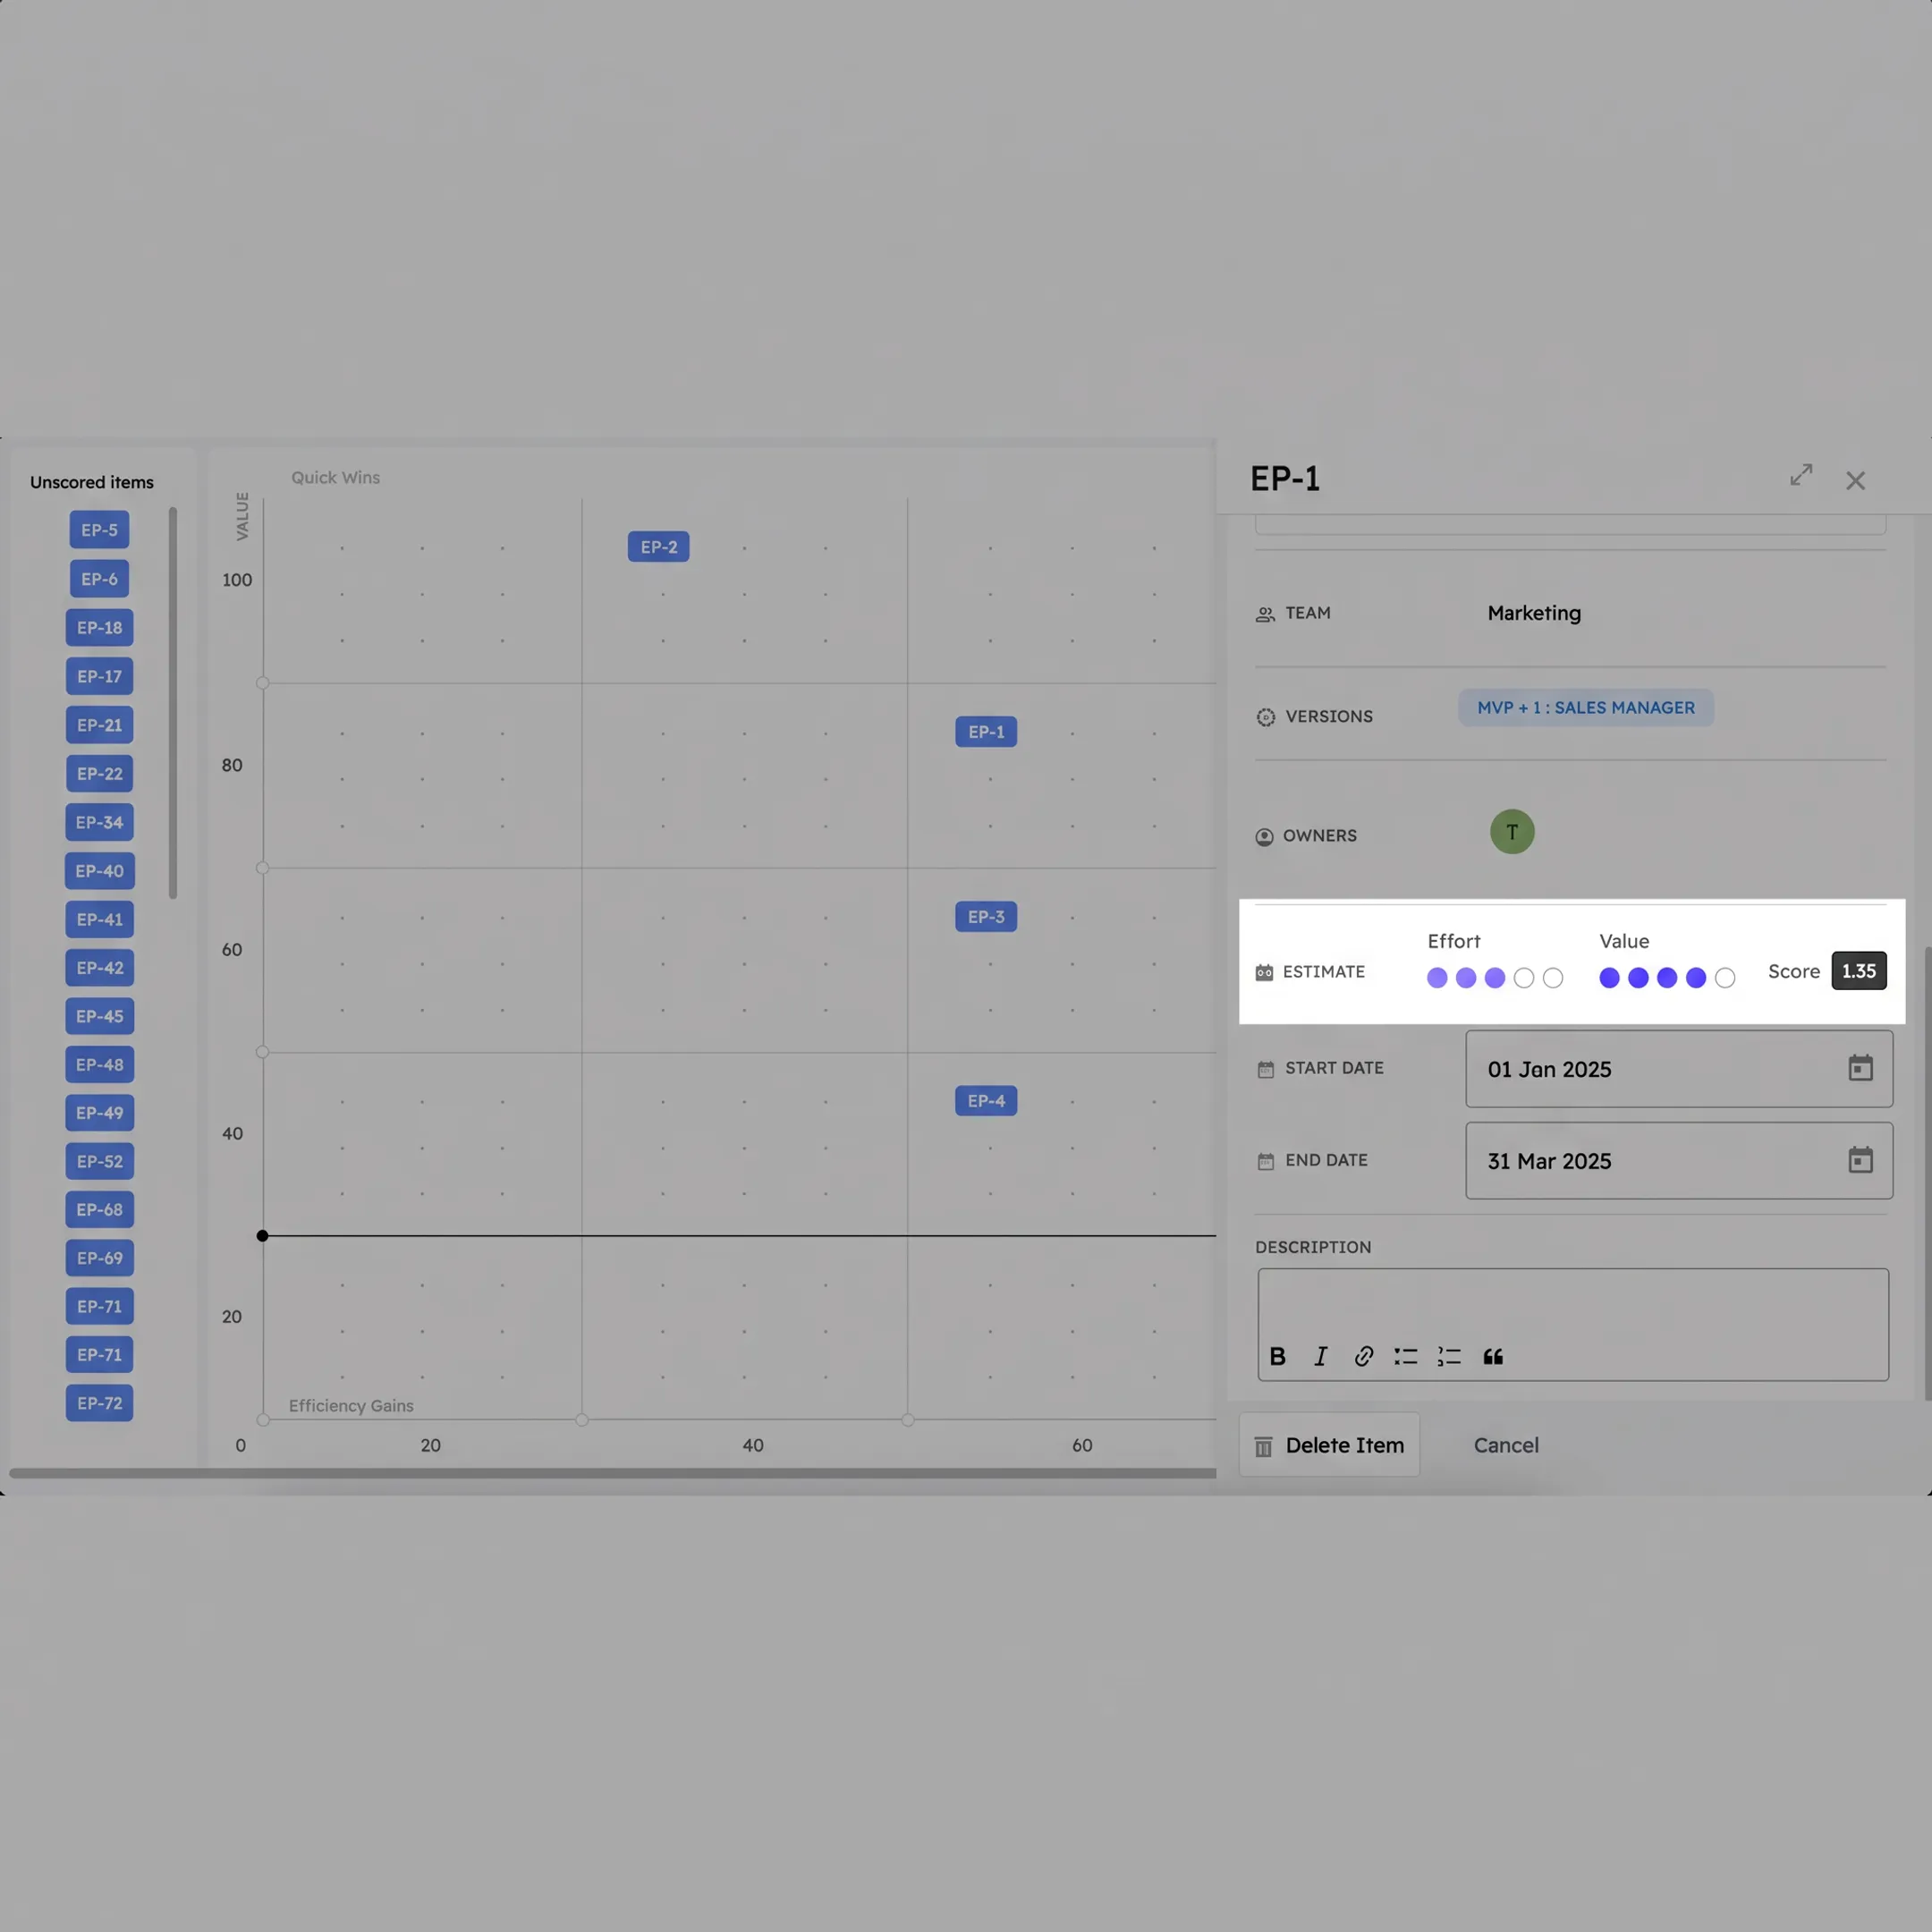Set Effort to the second dot
The width and height of the screenshot is (1932, 1932).
(1466, 978)
